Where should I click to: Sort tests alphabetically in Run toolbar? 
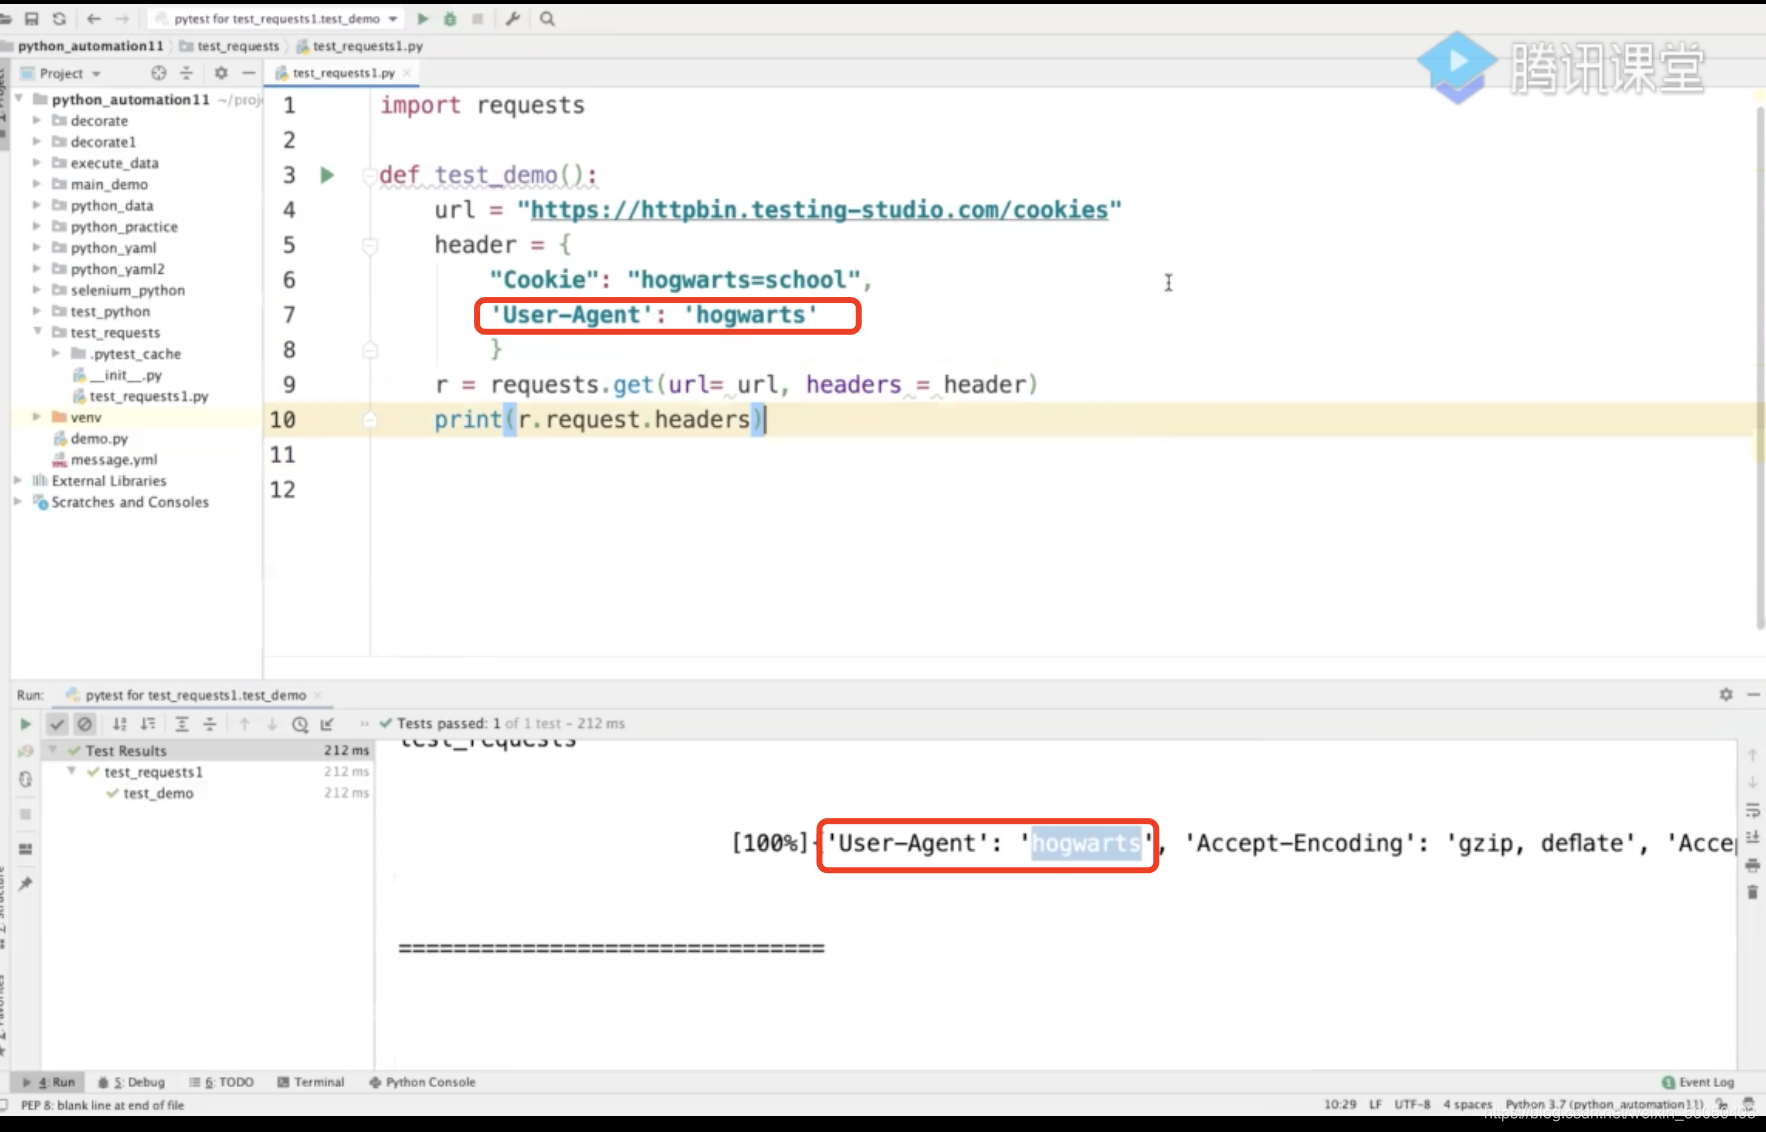coord(120,724)
